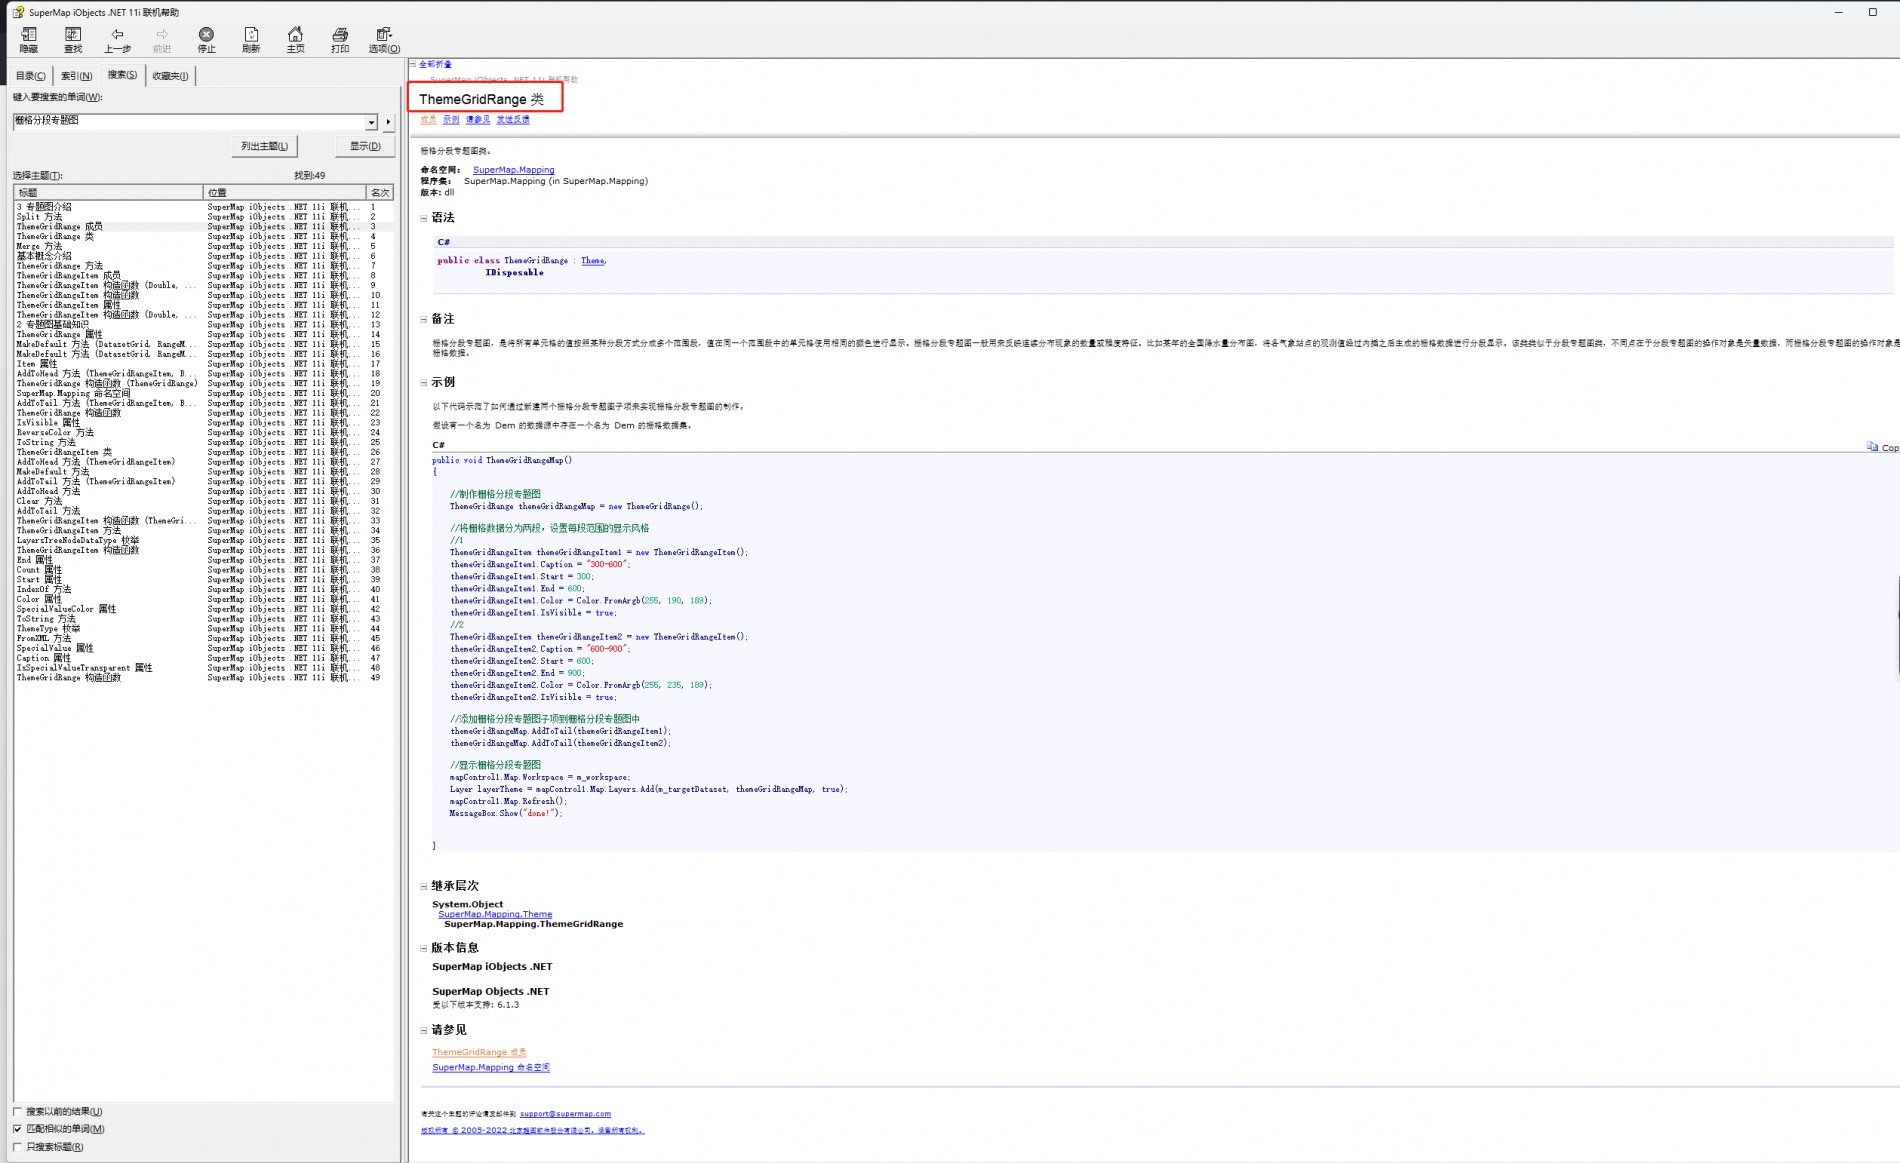Collapse the 备注 section
This screenshot has width=1900, height=1163.
(424, 320)
